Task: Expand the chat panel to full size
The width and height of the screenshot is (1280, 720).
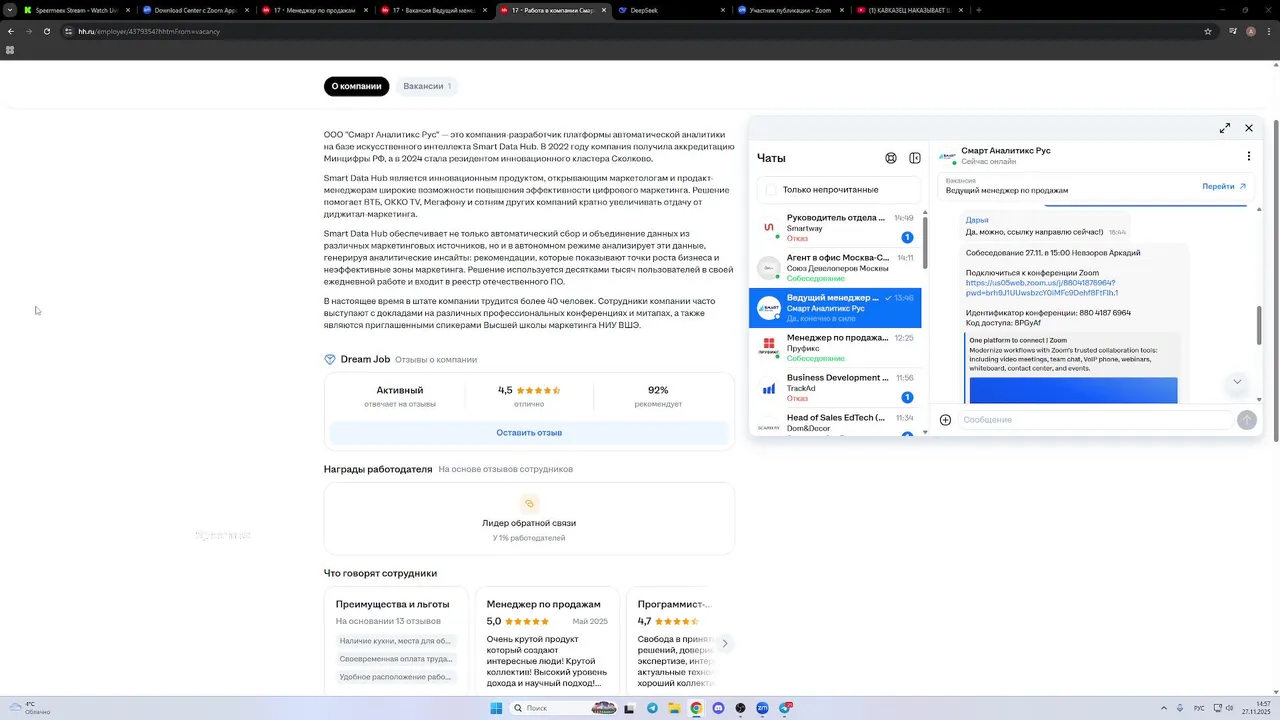Action: pyautogui.click(x=1225, y=128)
